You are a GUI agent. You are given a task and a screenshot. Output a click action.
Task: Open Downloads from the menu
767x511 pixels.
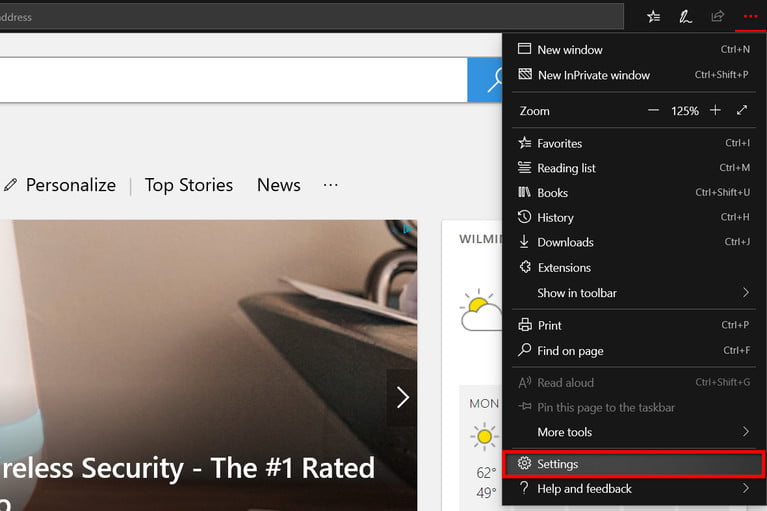(x=633, y=242)
